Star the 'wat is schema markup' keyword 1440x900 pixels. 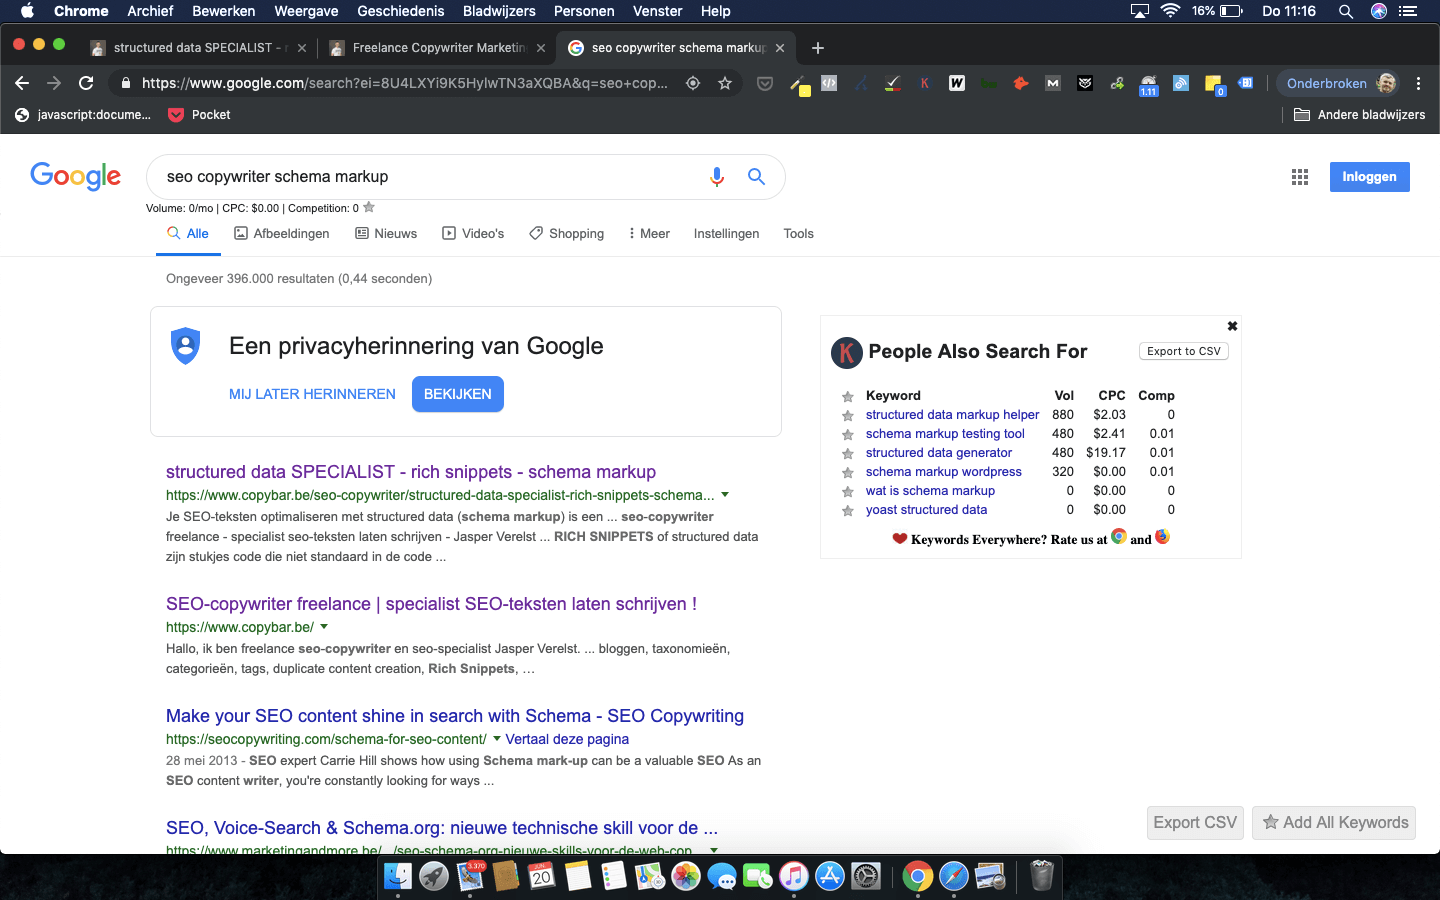point(847,491)
